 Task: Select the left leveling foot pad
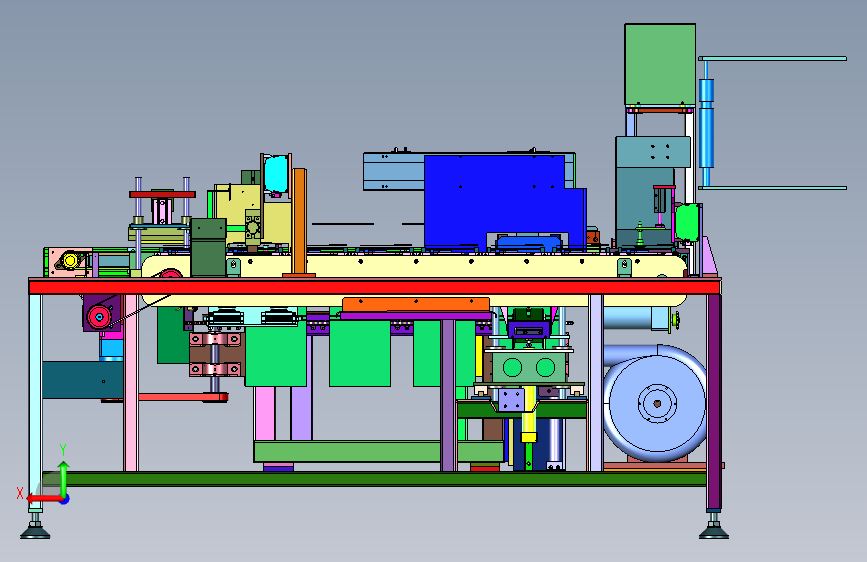tap(35, 533)
